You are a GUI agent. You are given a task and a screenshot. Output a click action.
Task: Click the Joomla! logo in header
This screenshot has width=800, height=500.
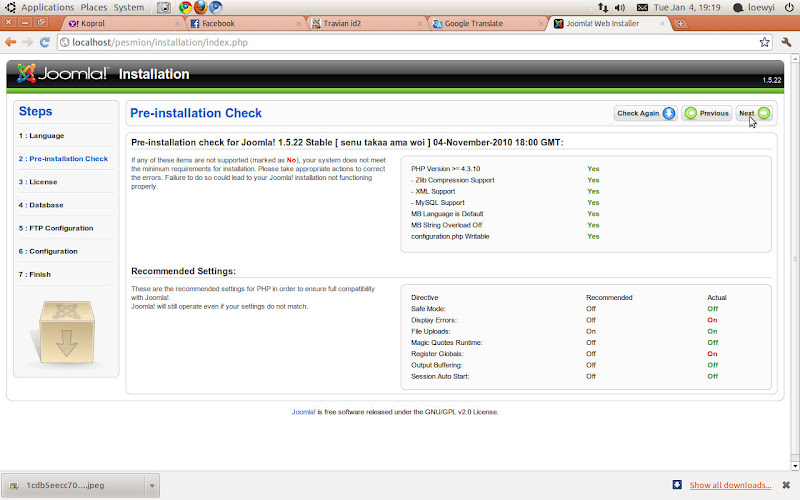pyautogui.click(x=62, y=73)
